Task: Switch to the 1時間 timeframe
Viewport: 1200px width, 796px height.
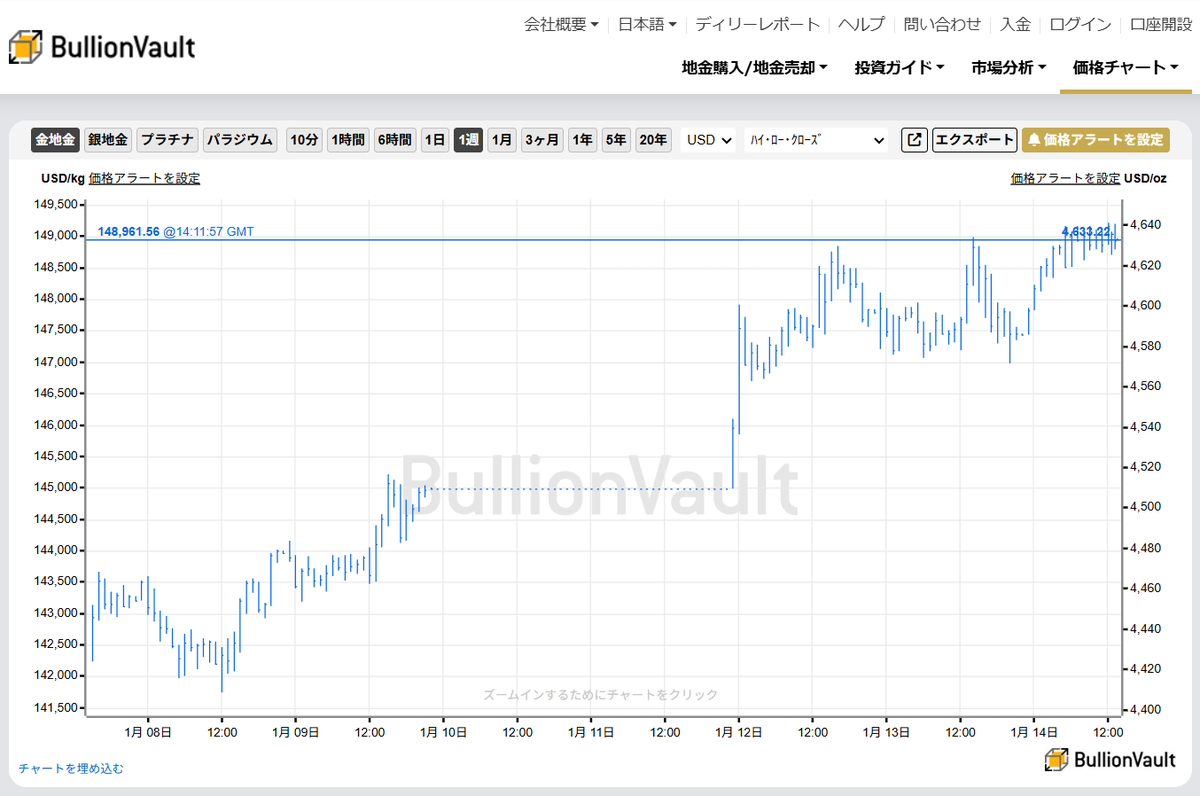Action: click(x=347, y=140)
